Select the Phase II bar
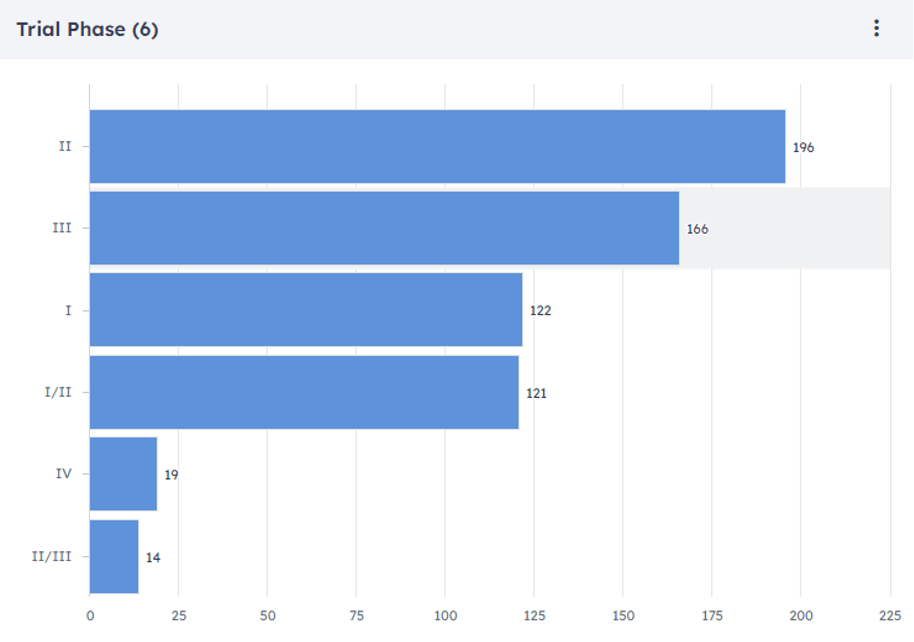This screenshot has width=914, height=642. pyautogui.click(x=437, y=147)
